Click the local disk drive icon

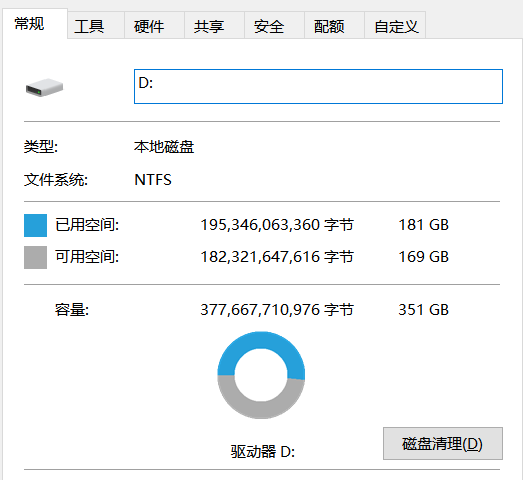pos(44,88)
